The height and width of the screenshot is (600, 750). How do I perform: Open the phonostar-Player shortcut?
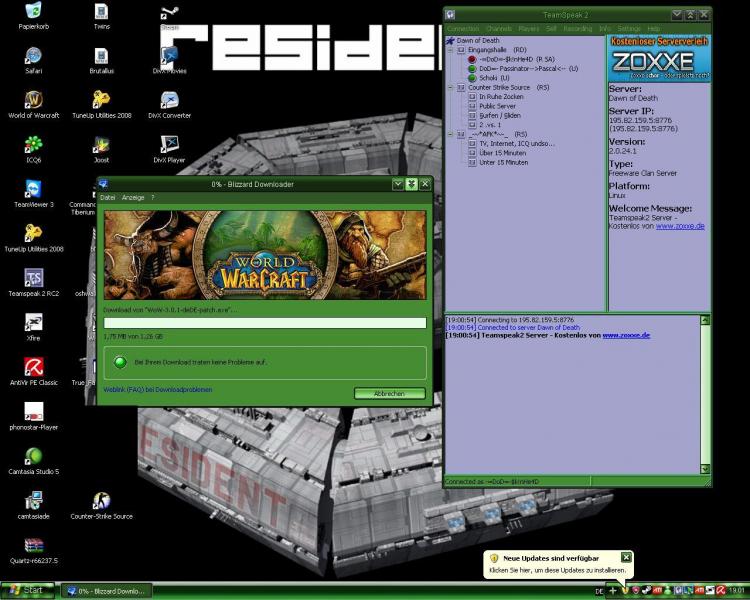[x=33, y=416]
